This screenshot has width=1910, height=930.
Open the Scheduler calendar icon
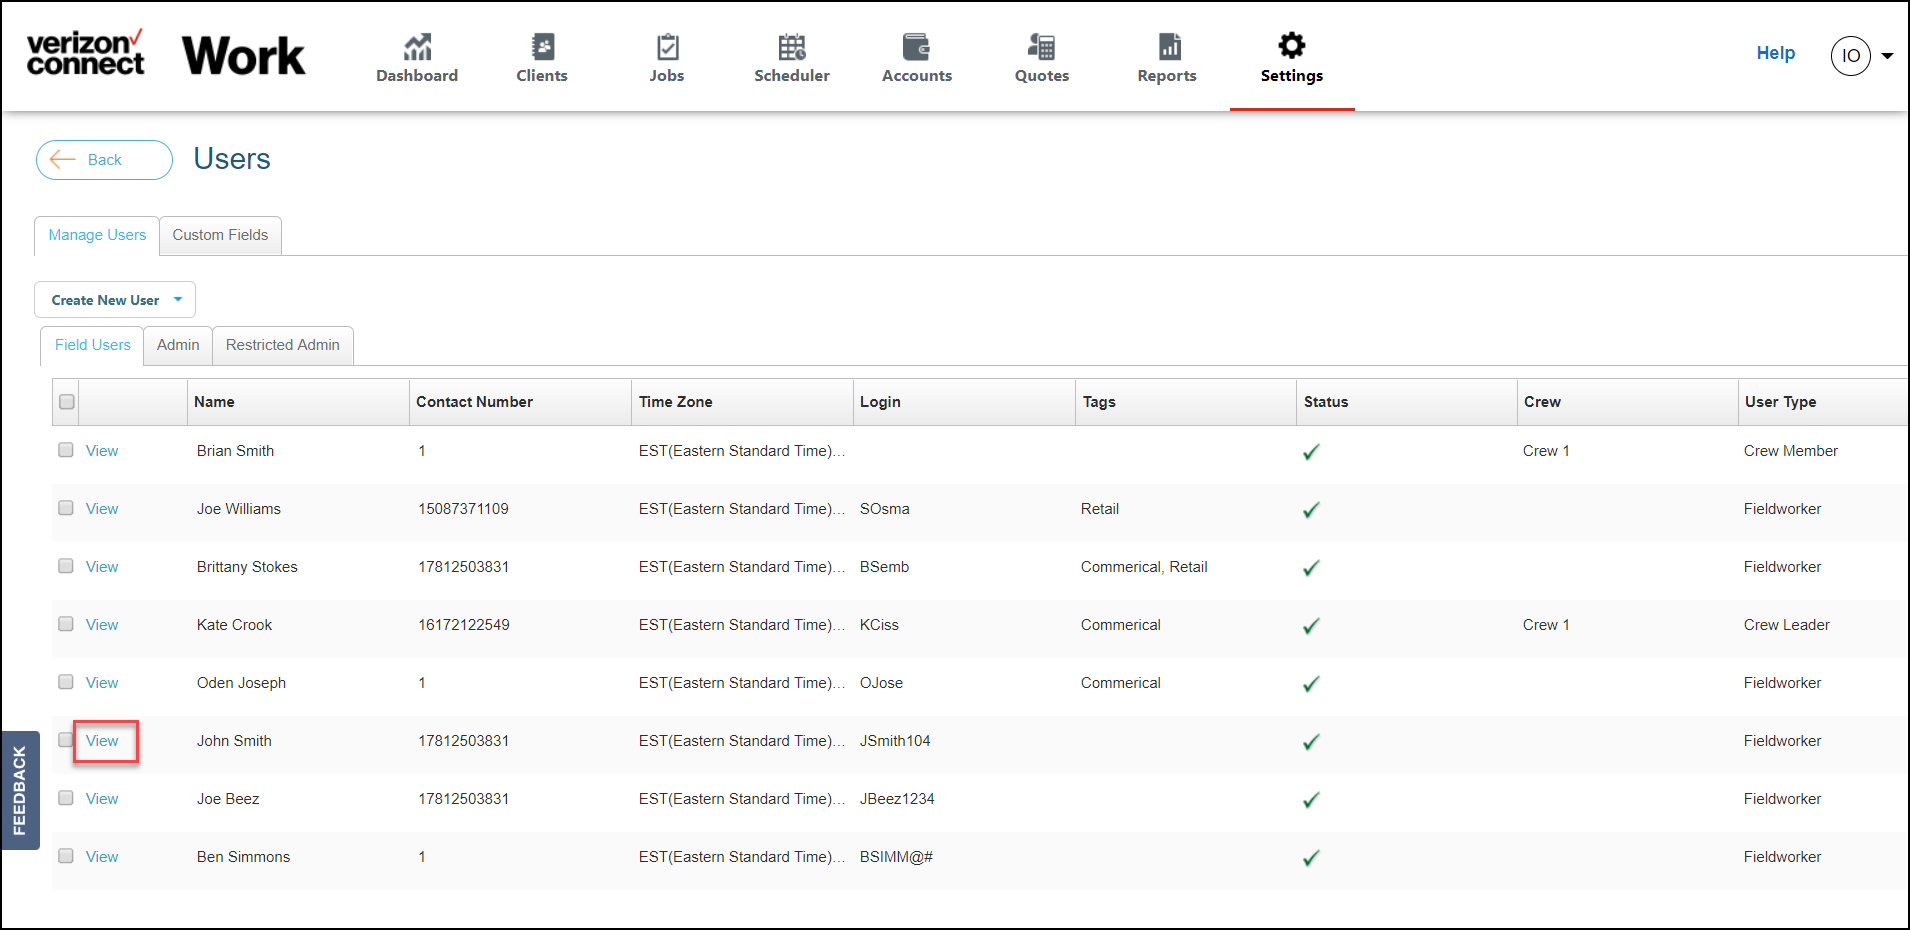click(792, 46)
